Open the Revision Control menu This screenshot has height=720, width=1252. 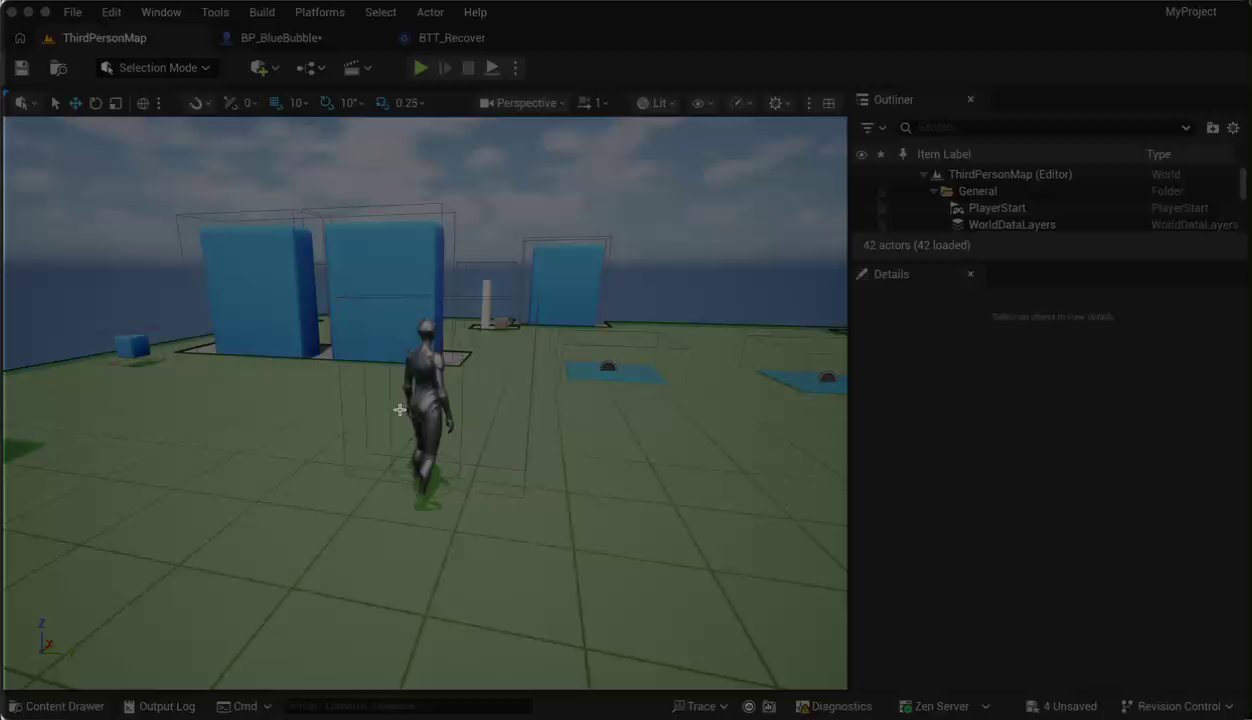(x=1178, y=706)
